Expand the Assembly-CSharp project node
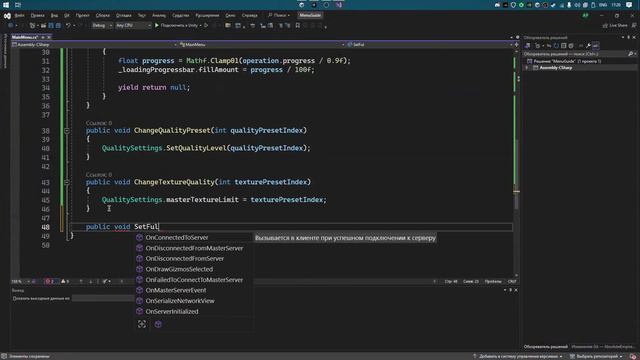 (527, 68)
